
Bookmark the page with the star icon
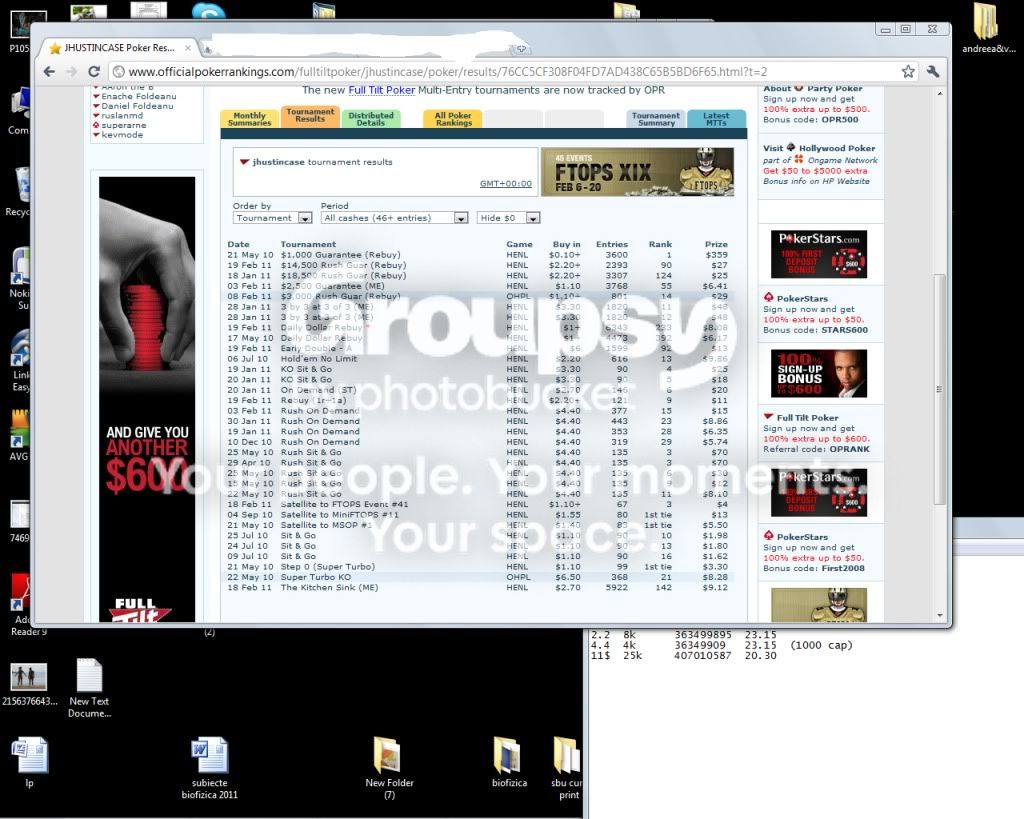pos(908,72)
